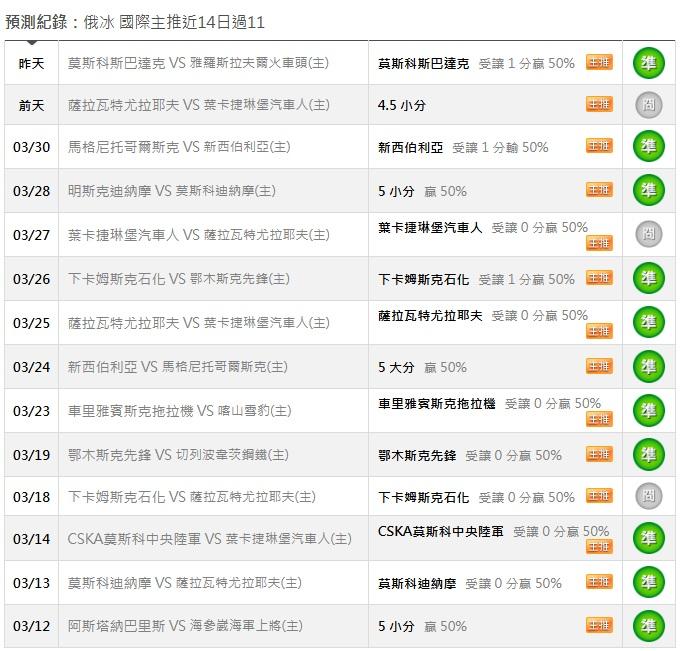Click the green 準 icon in the 03/26 row
The height and width of the screenshot is (651, 680).
pos(648,278)
